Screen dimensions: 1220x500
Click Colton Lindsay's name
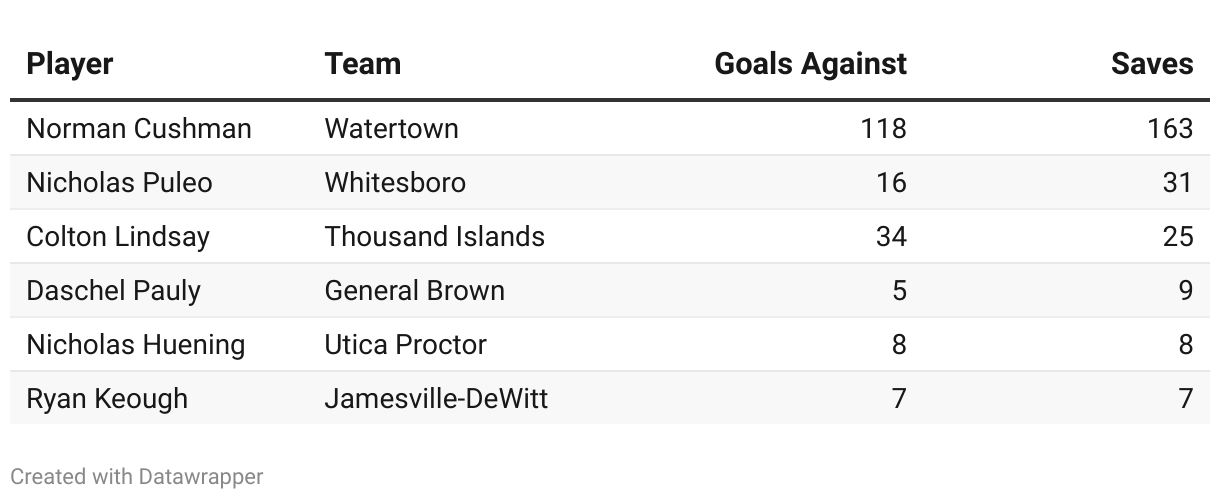pos(118,237)
